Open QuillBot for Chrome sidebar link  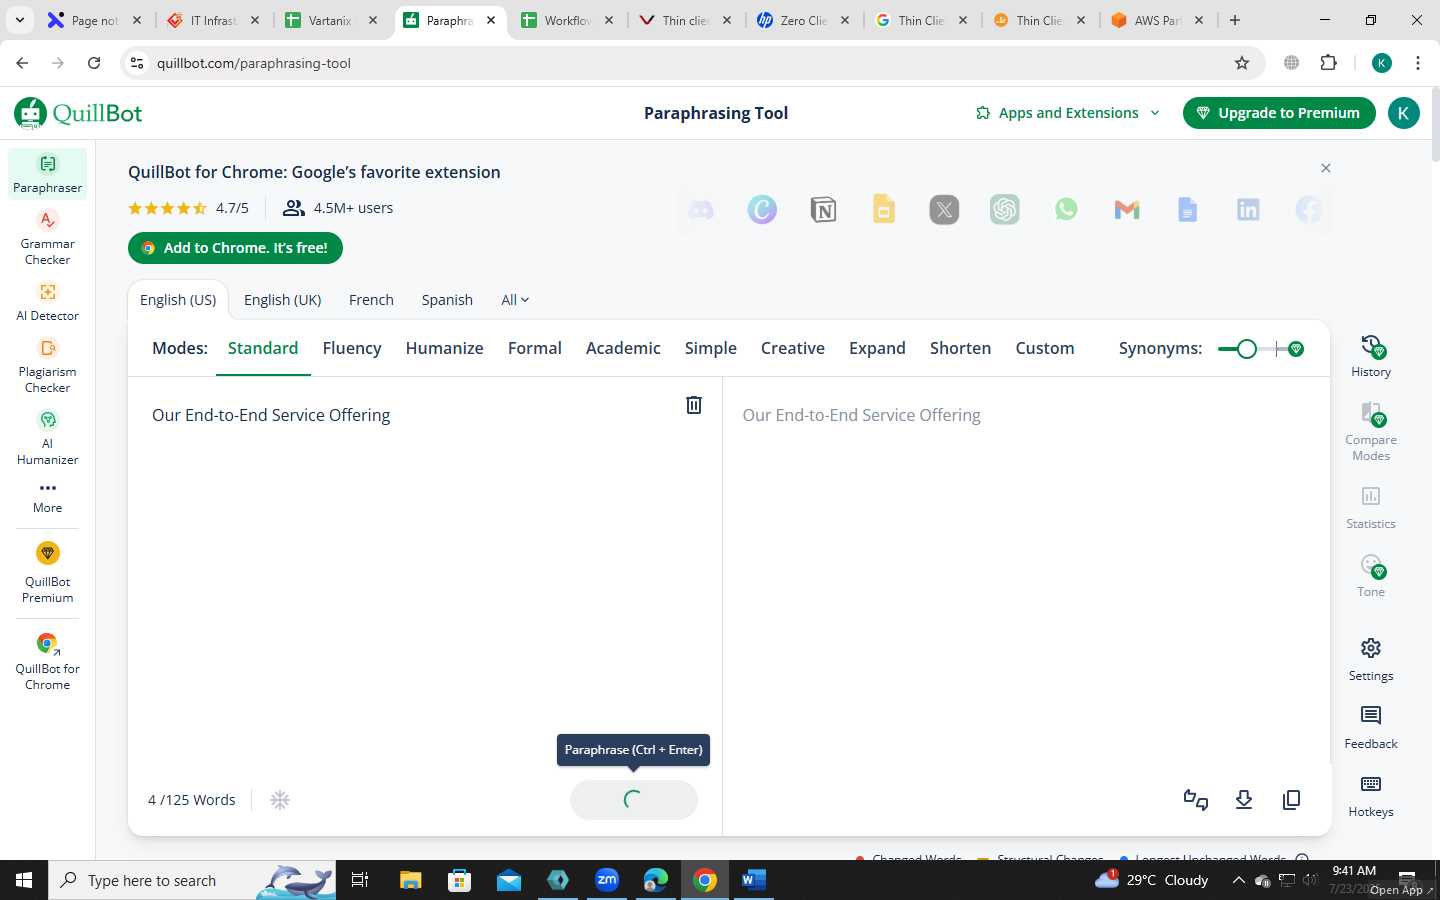point(47,661)
